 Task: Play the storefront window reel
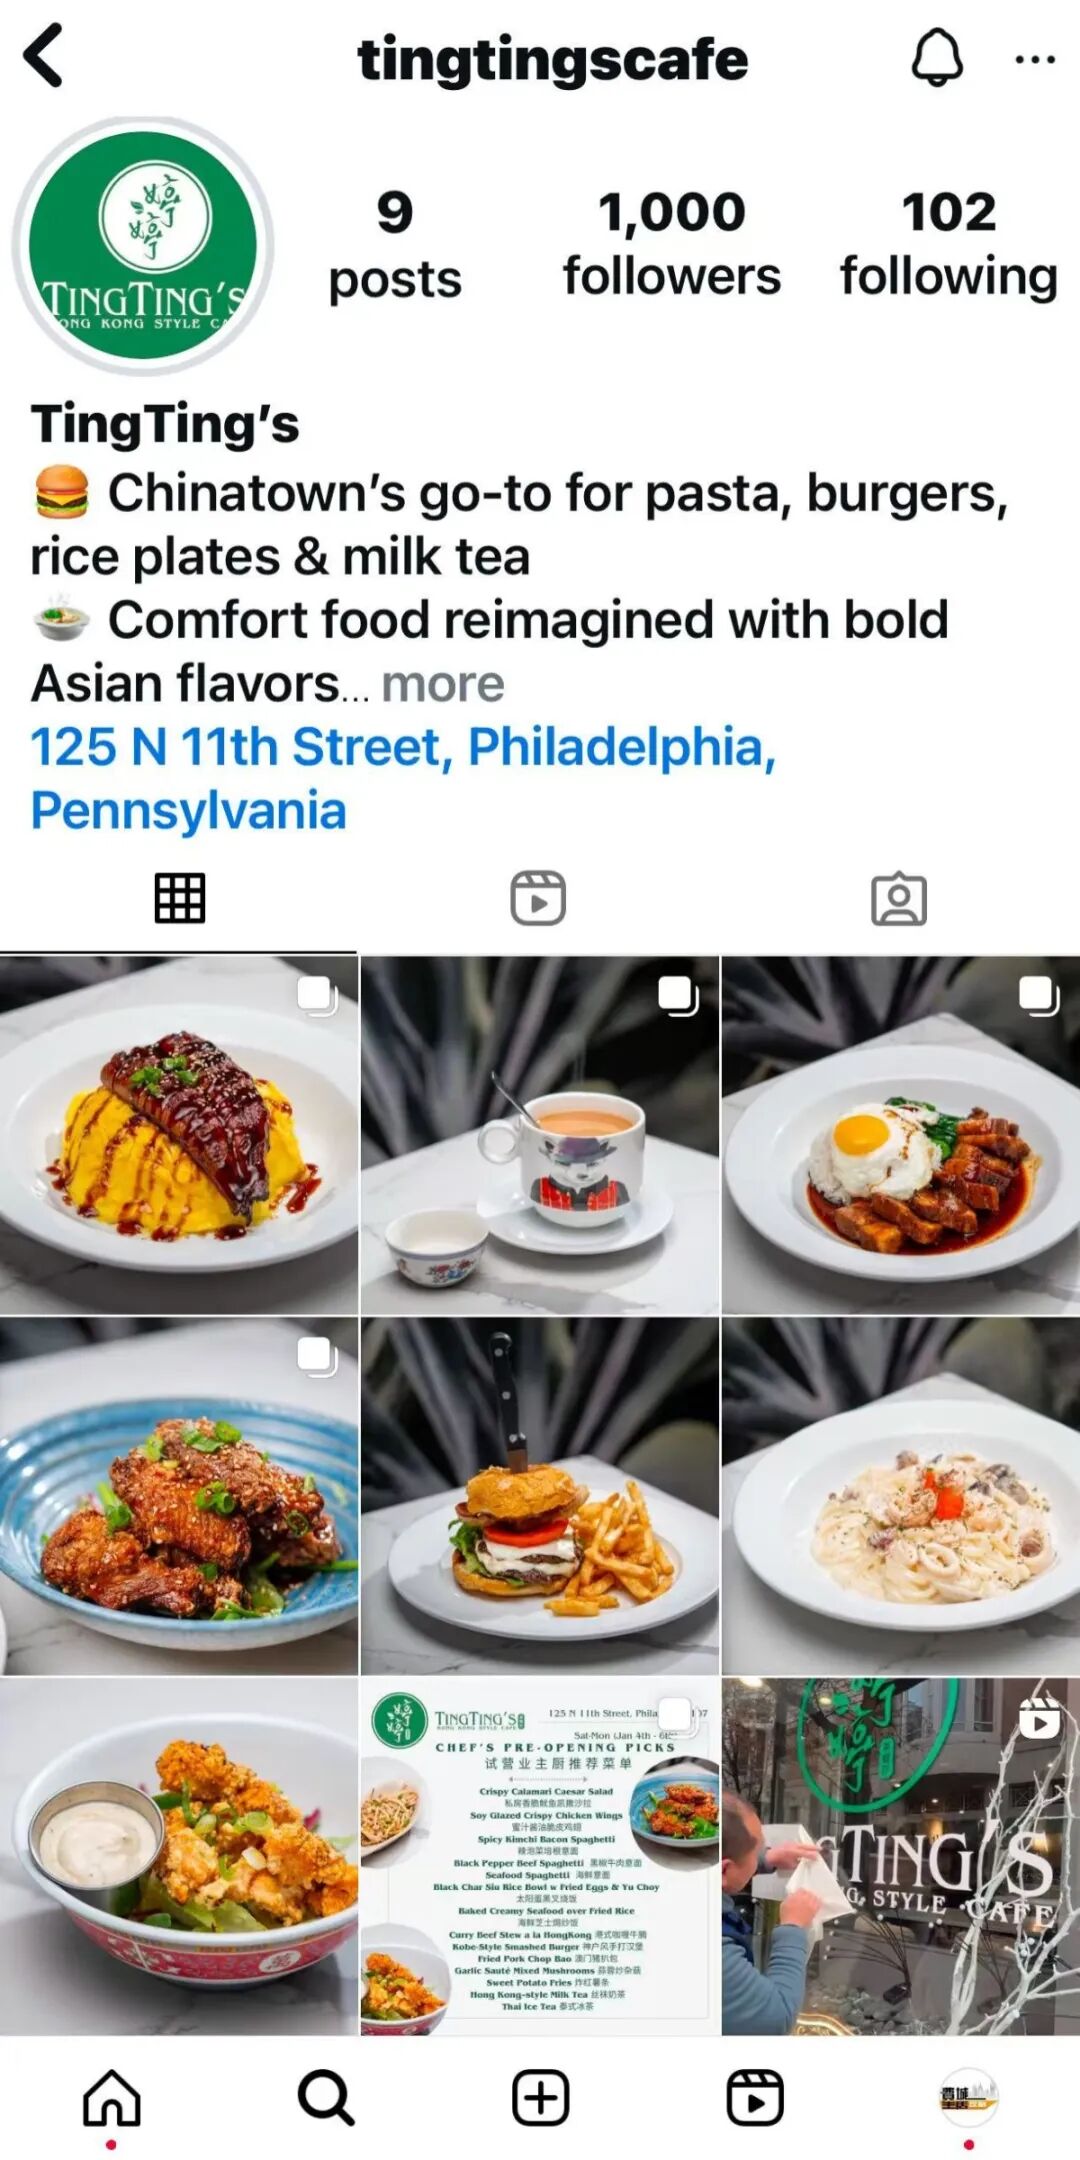[x=901, y=1857]
